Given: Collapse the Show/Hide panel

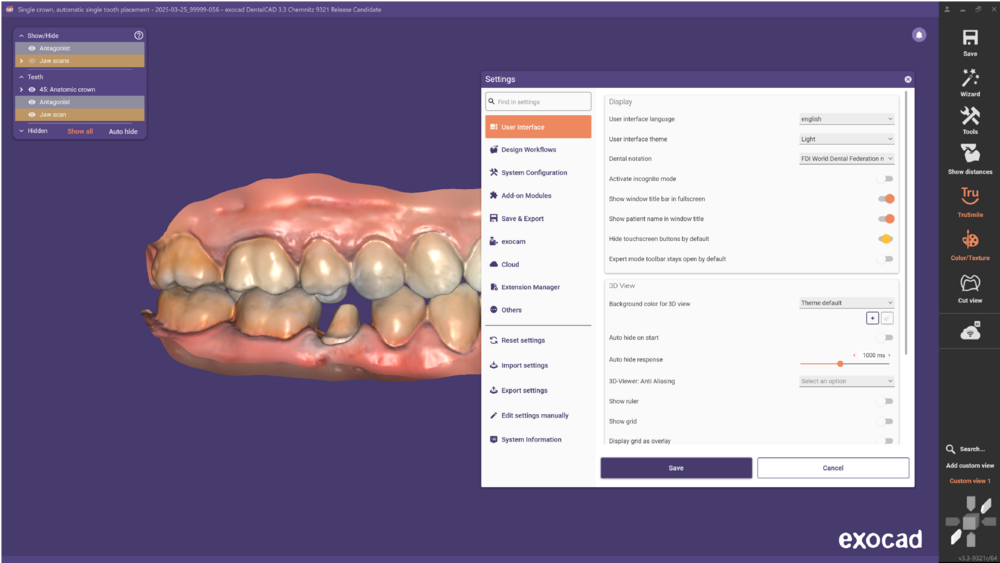Looking at the screenshot, I should [x=21, y=36].
